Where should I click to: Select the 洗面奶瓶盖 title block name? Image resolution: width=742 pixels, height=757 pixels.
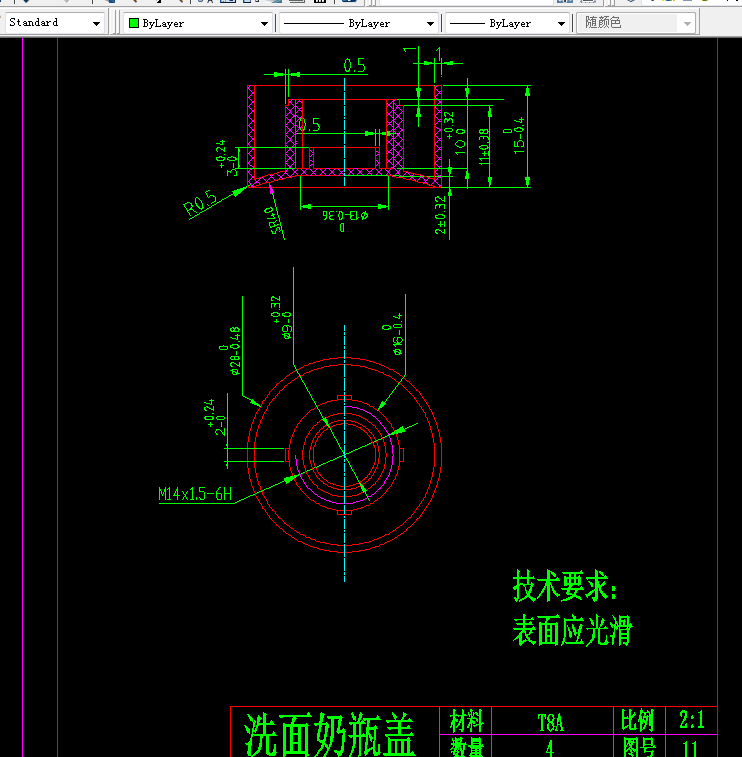pos(330,734)
